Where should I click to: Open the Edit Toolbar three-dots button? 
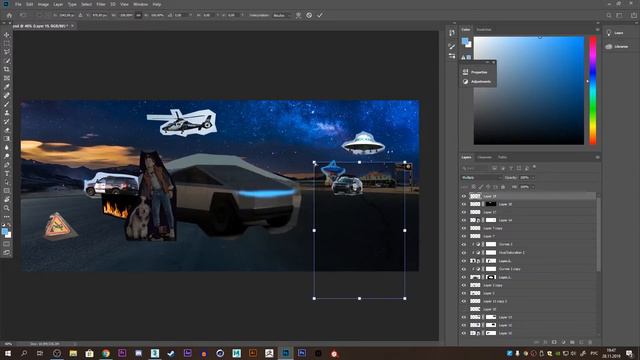click(x=7, y=217)
